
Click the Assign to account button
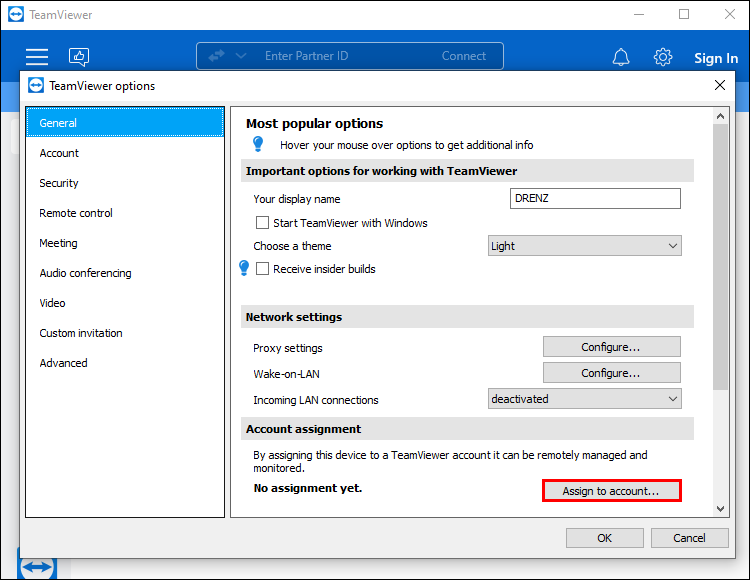tap(611, 491)
